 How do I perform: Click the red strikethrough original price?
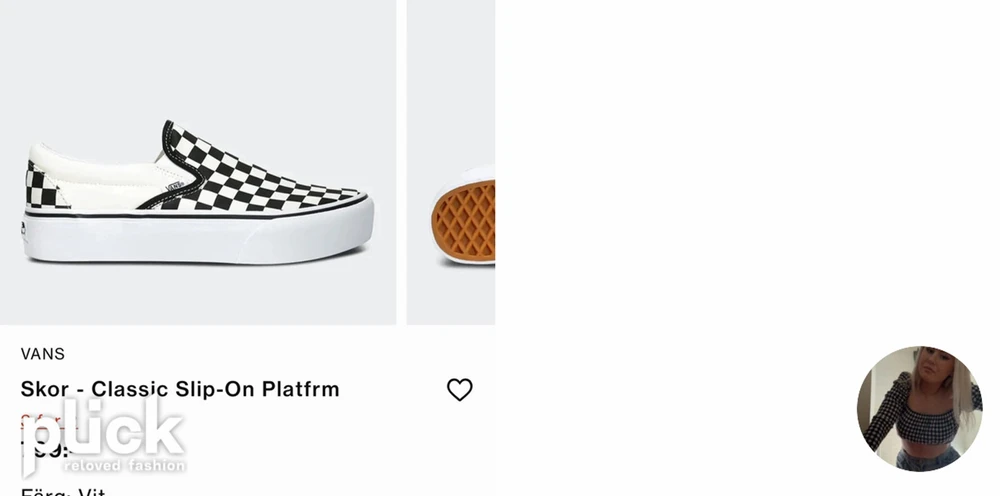click(48, 421)
